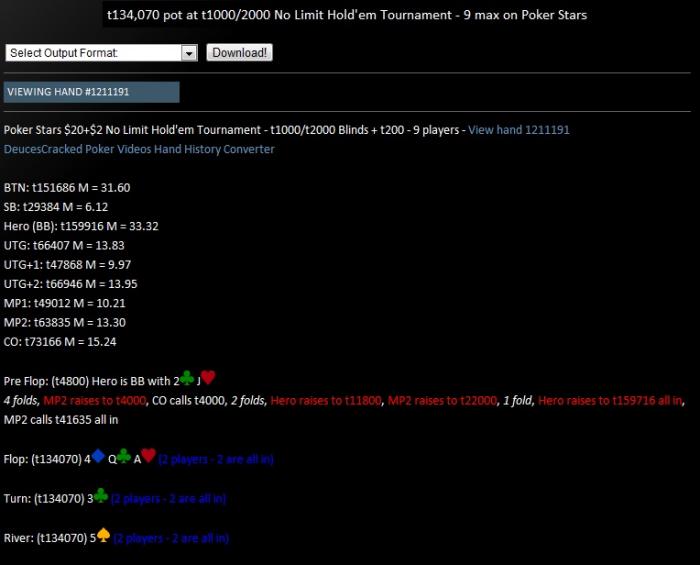This screenshot has height=565, width=700.
Task: Click the UTG+2: t66946 M = 13.95 line
Action: click(x=71, y=283)
